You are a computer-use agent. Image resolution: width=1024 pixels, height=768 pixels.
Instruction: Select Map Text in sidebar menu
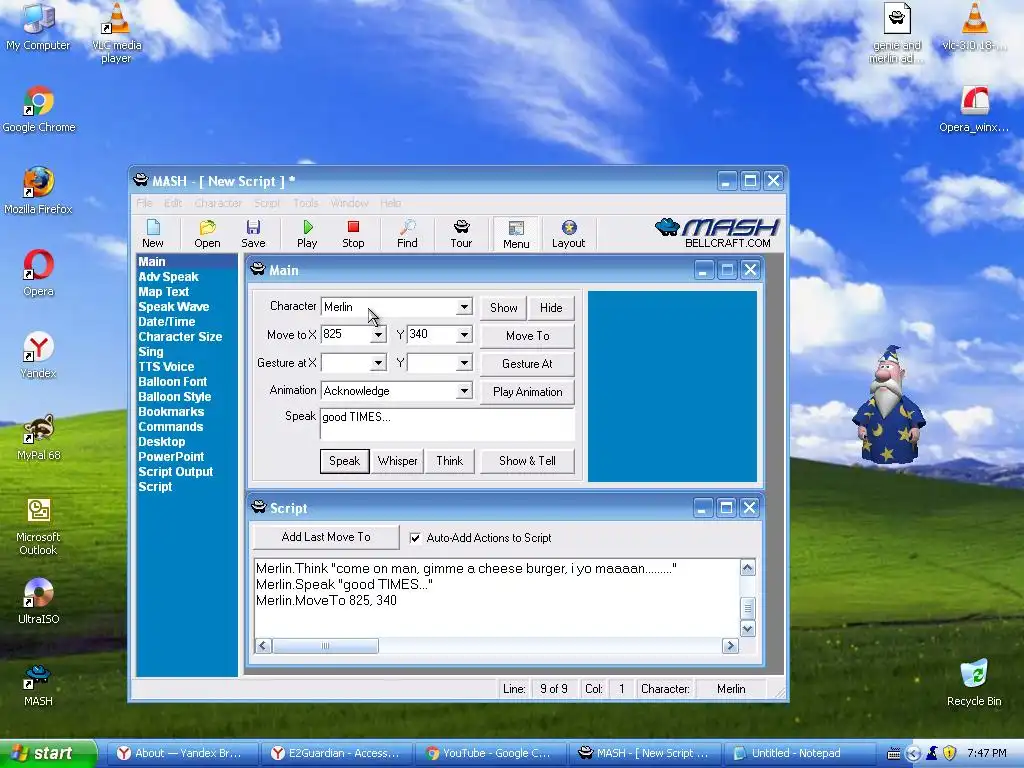click(x=163, y=292)
